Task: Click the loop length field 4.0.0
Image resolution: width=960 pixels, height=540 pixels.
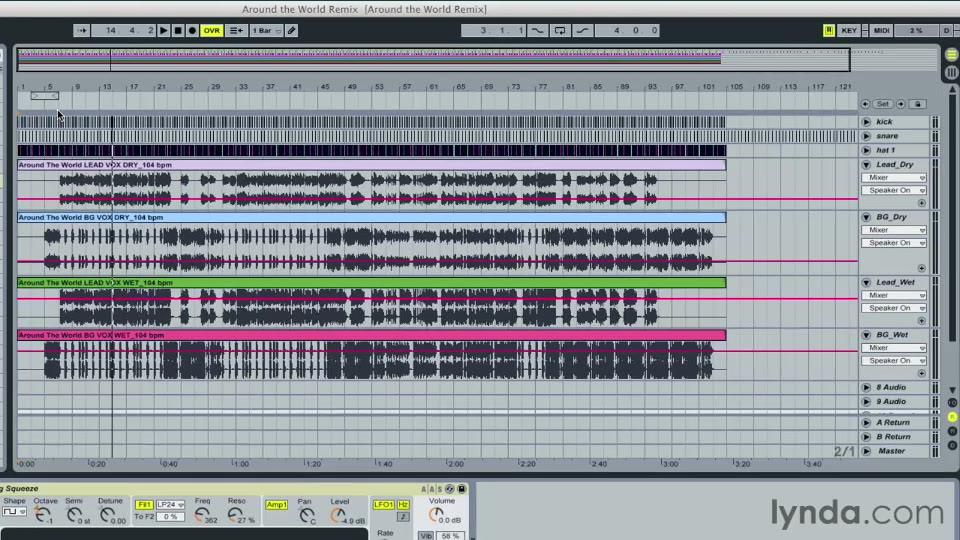Action: click(x=628, y=30)
